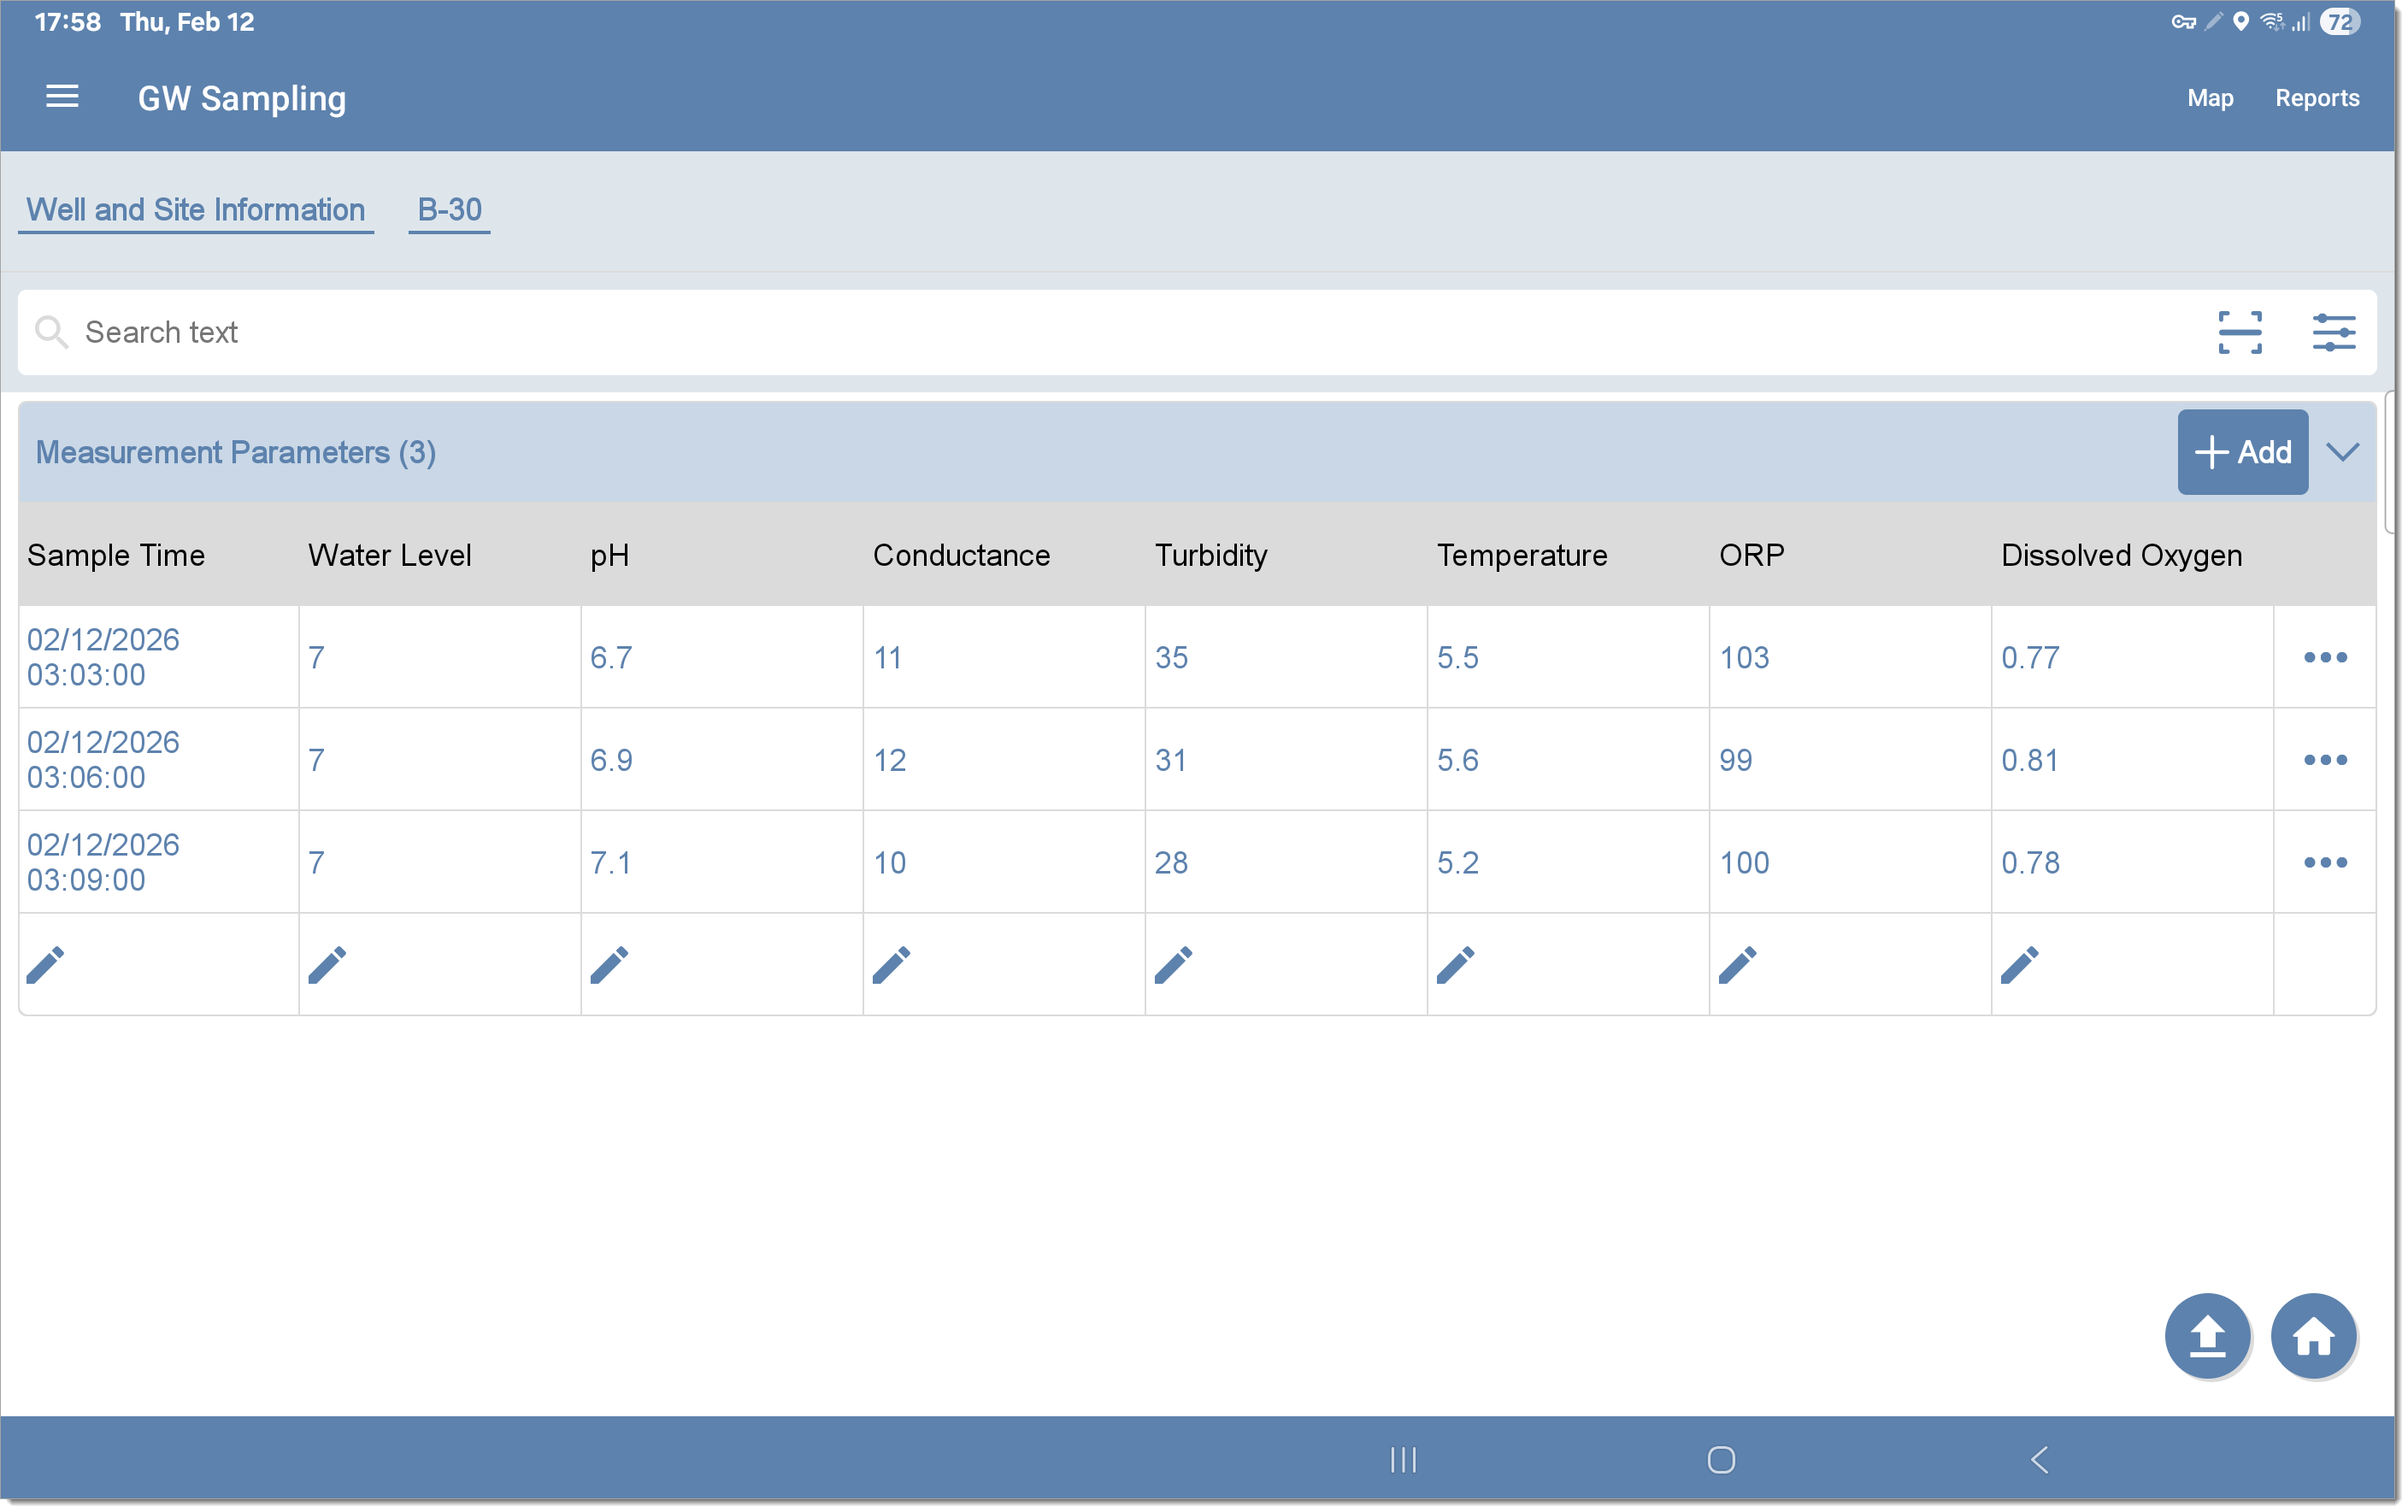Edit ORP column with pencil

pos(1737,964)
